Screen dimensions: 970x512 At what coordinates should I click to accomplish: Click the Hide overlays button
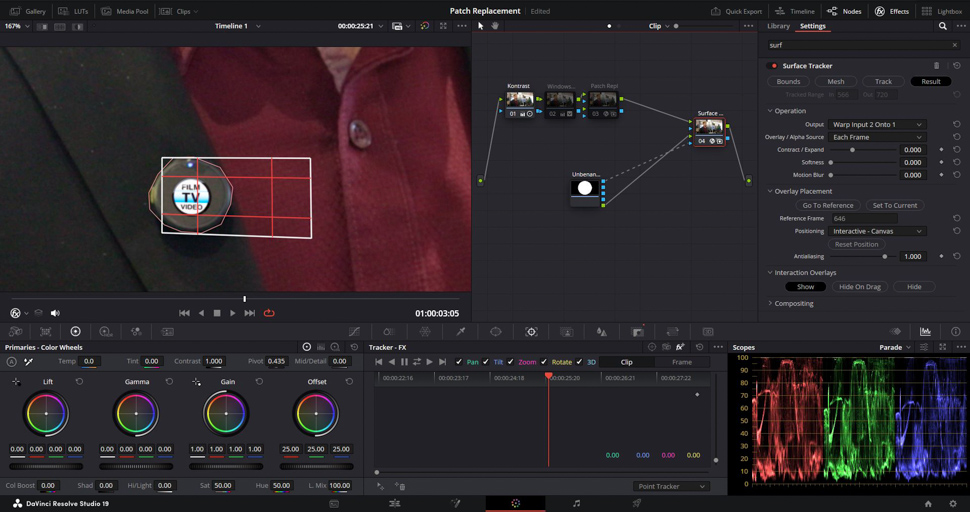tap(914, 287)
